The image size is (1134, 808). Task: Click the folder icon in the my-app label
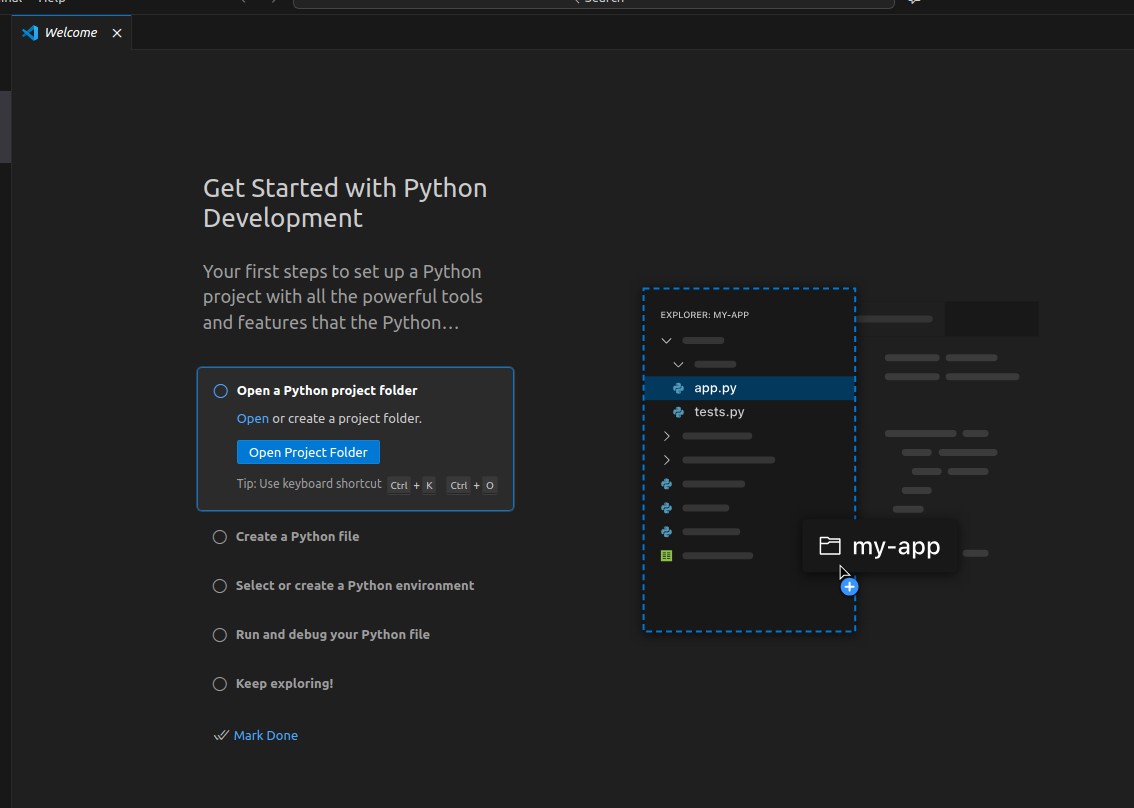point(829,546)
